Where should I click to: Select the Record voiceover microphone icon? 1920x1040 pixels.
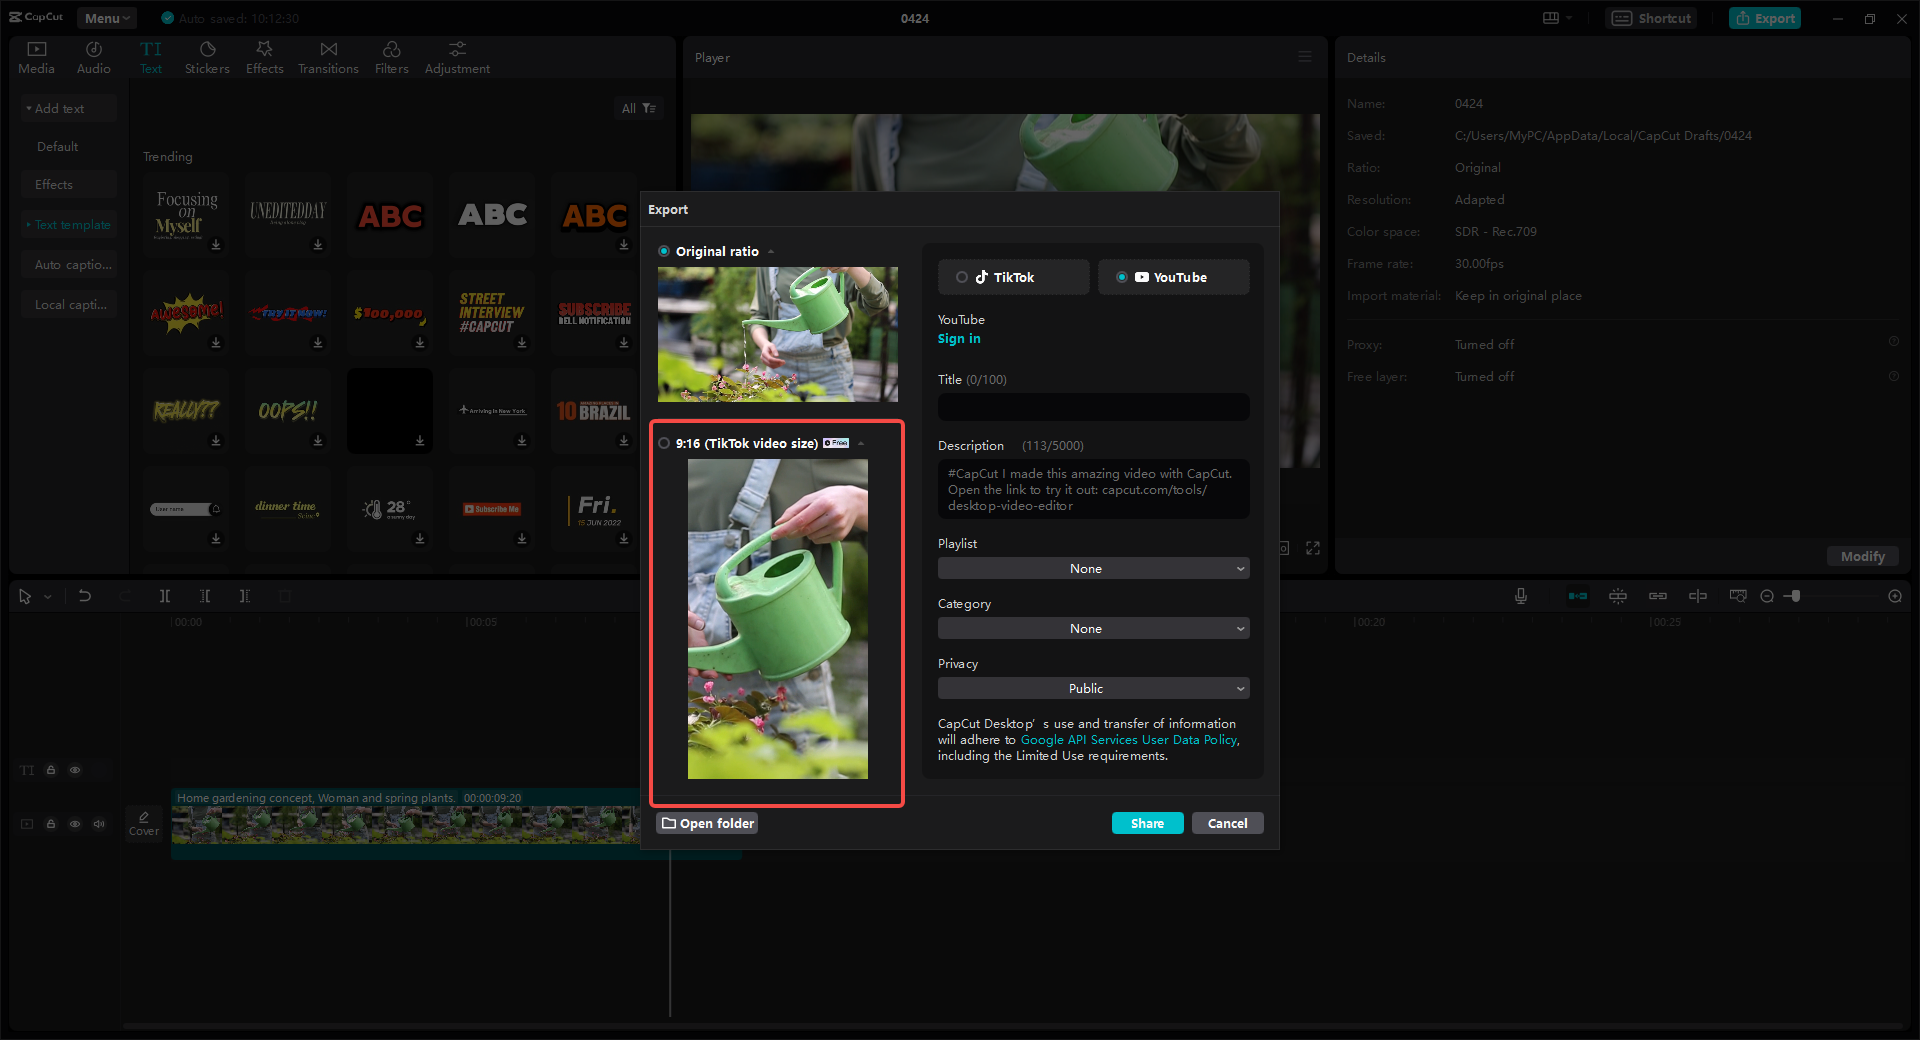pos(1520,596)
